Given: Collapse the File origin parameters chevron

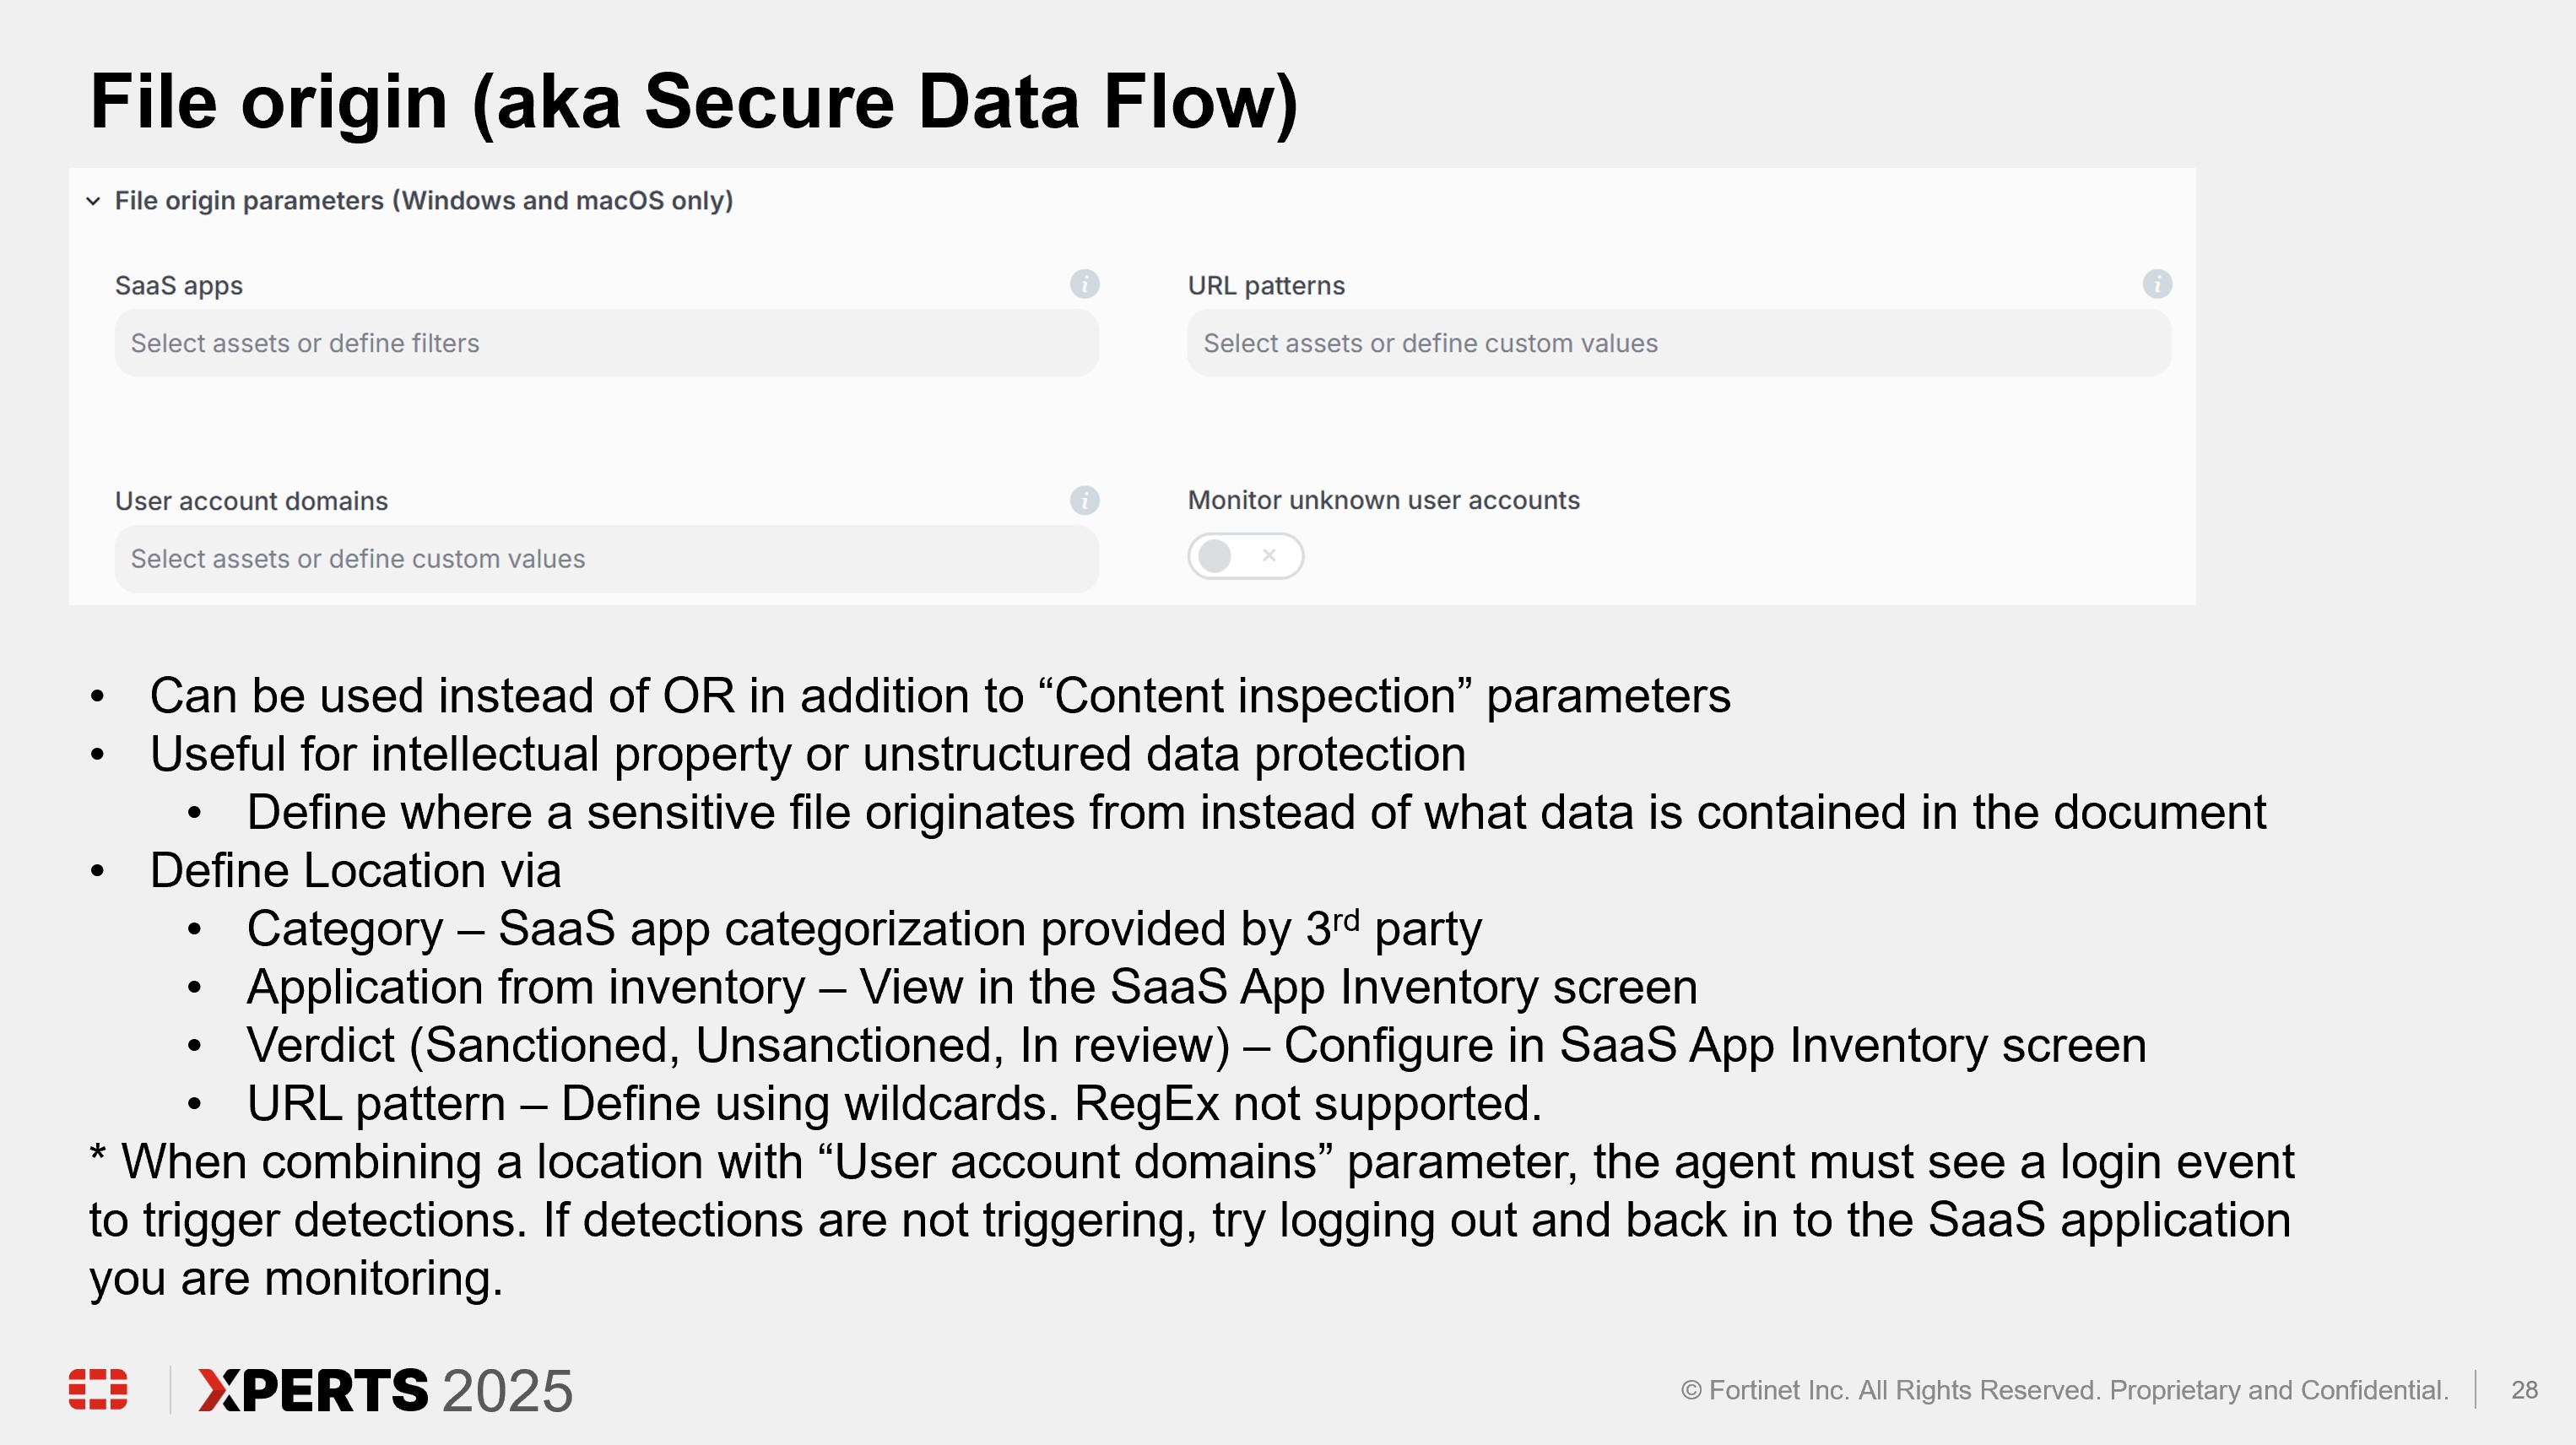Looking at the screenshot, I should click(93, 201).
